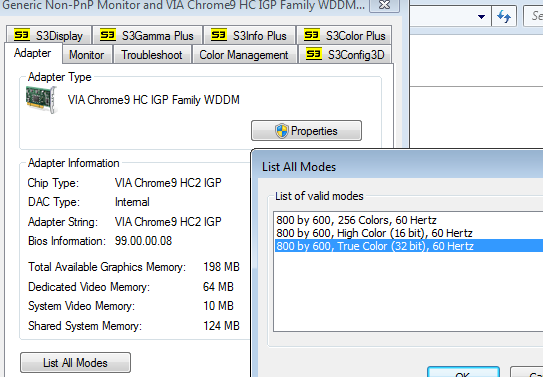
Task: Click the refresh arrows icon
Action: (x=504, y=16)
